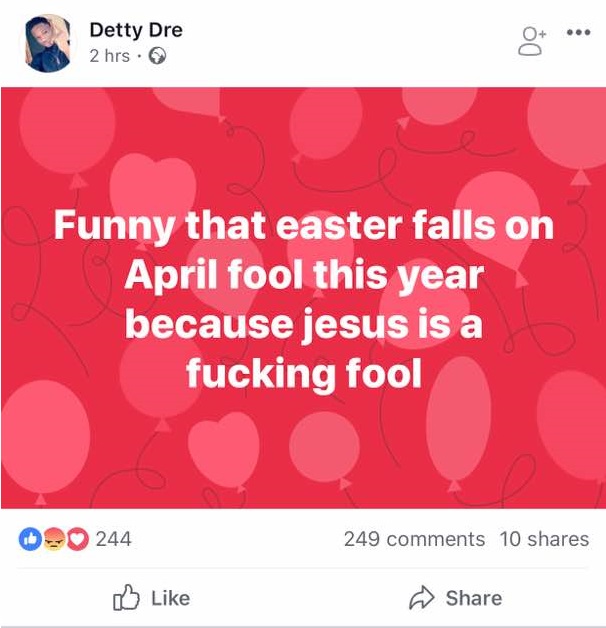
Task: Click the add friend icon
Action: point(533,41)
